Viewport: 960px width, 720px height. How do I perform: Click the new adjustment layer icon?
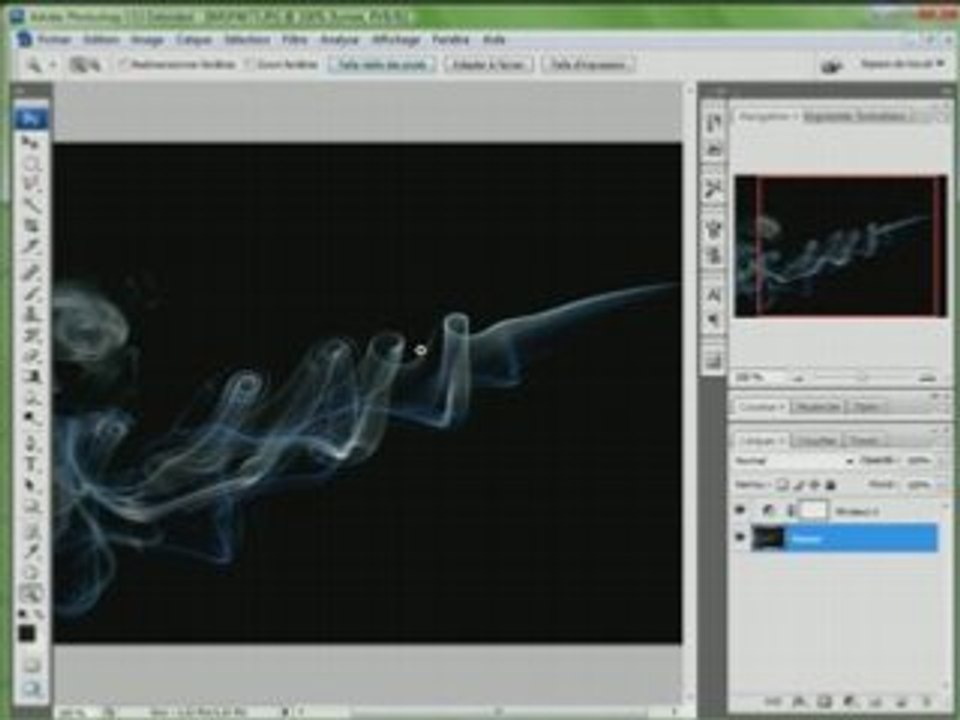(850, 702)
